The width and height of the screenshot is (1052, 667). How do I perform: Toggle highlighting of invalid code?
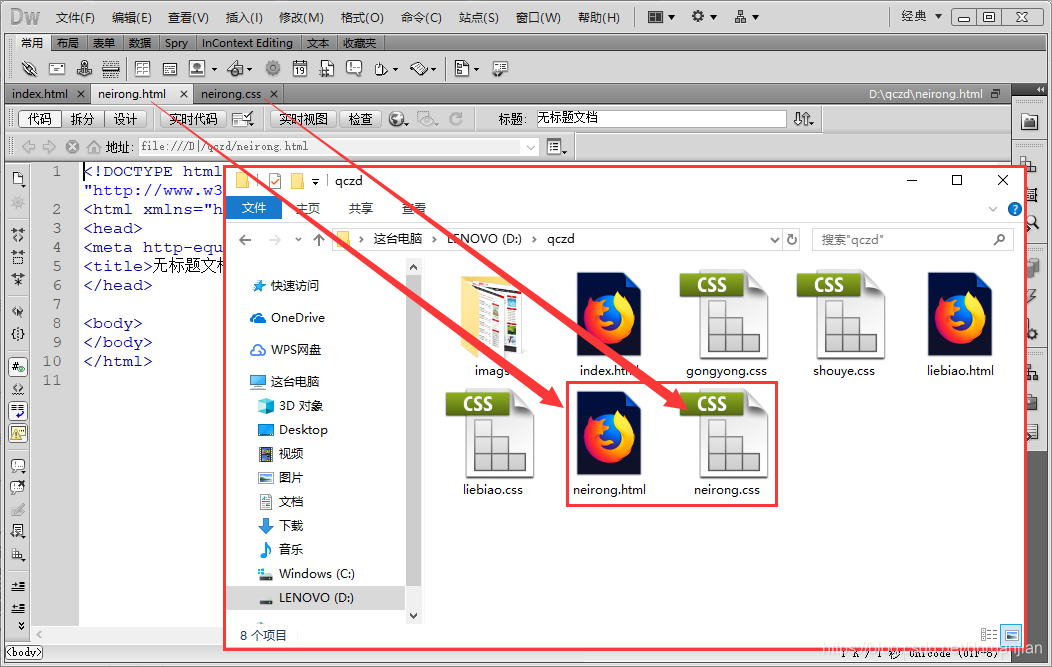coord(18,389)
